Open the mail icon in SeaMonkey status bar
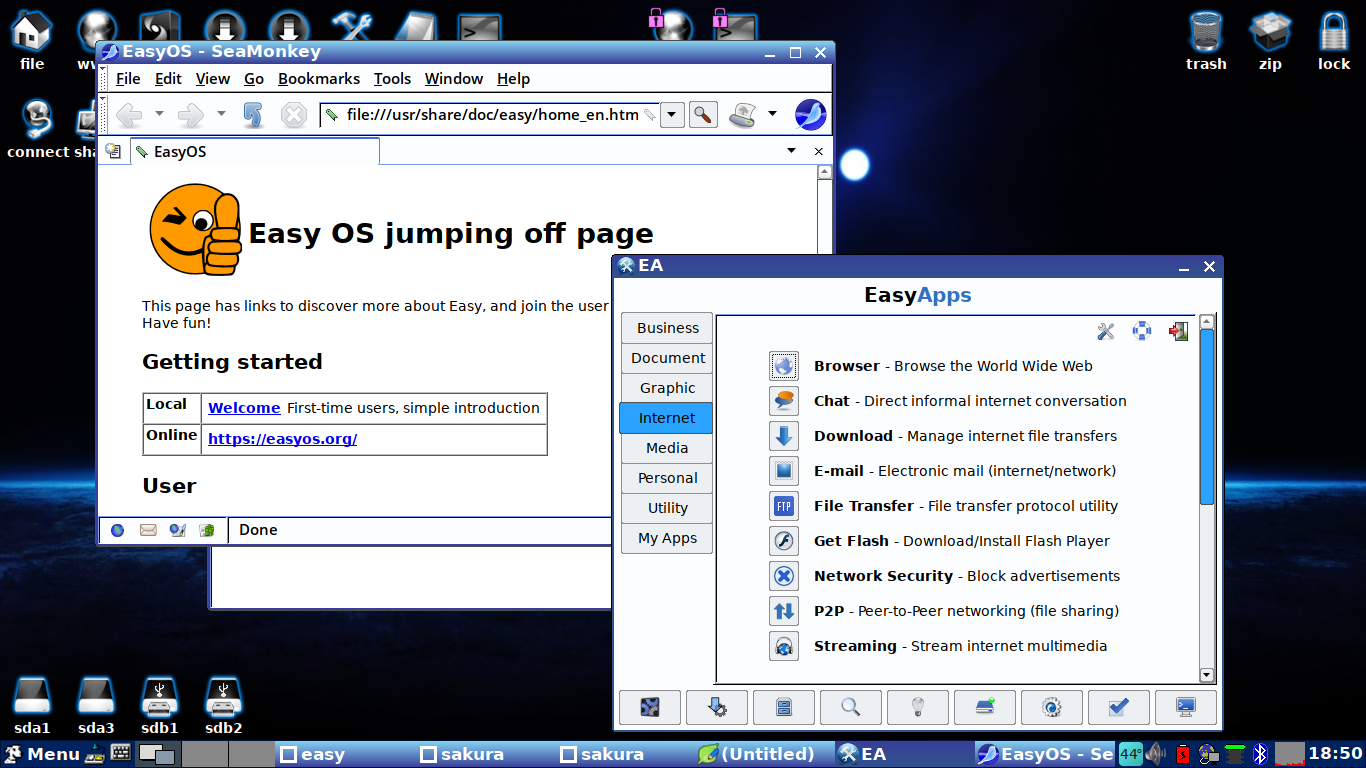1366x768 pixels. [148, 530]
